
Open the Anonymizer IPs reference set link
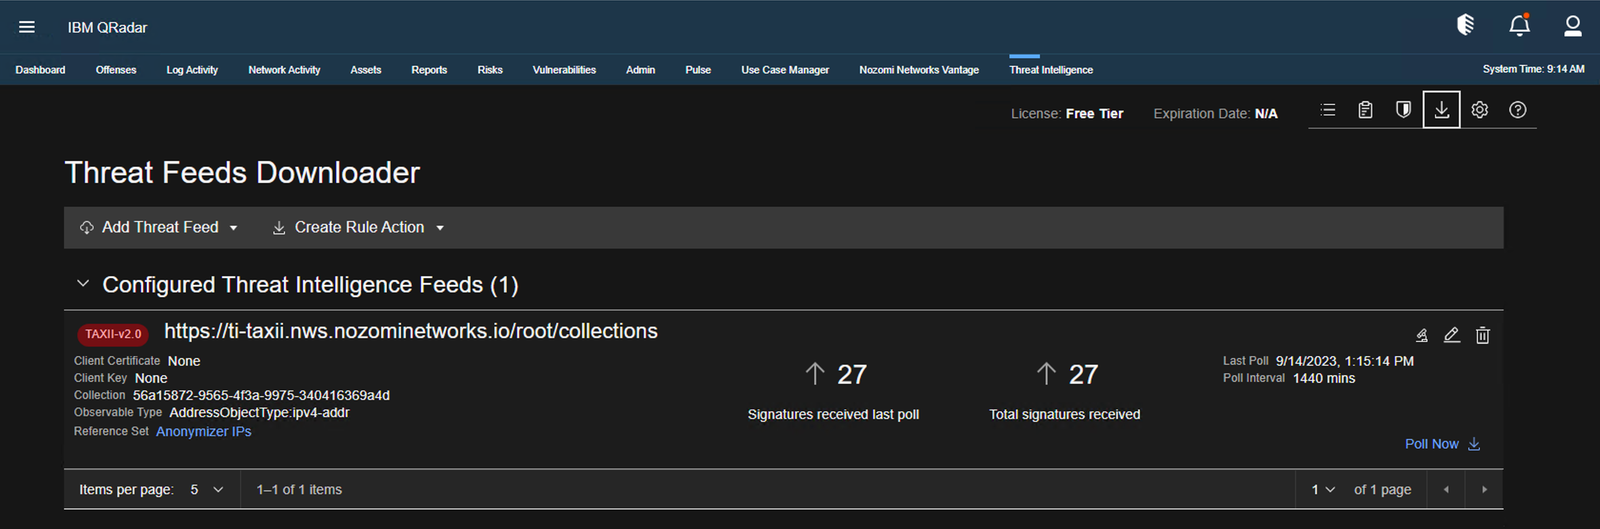(203, 432)
